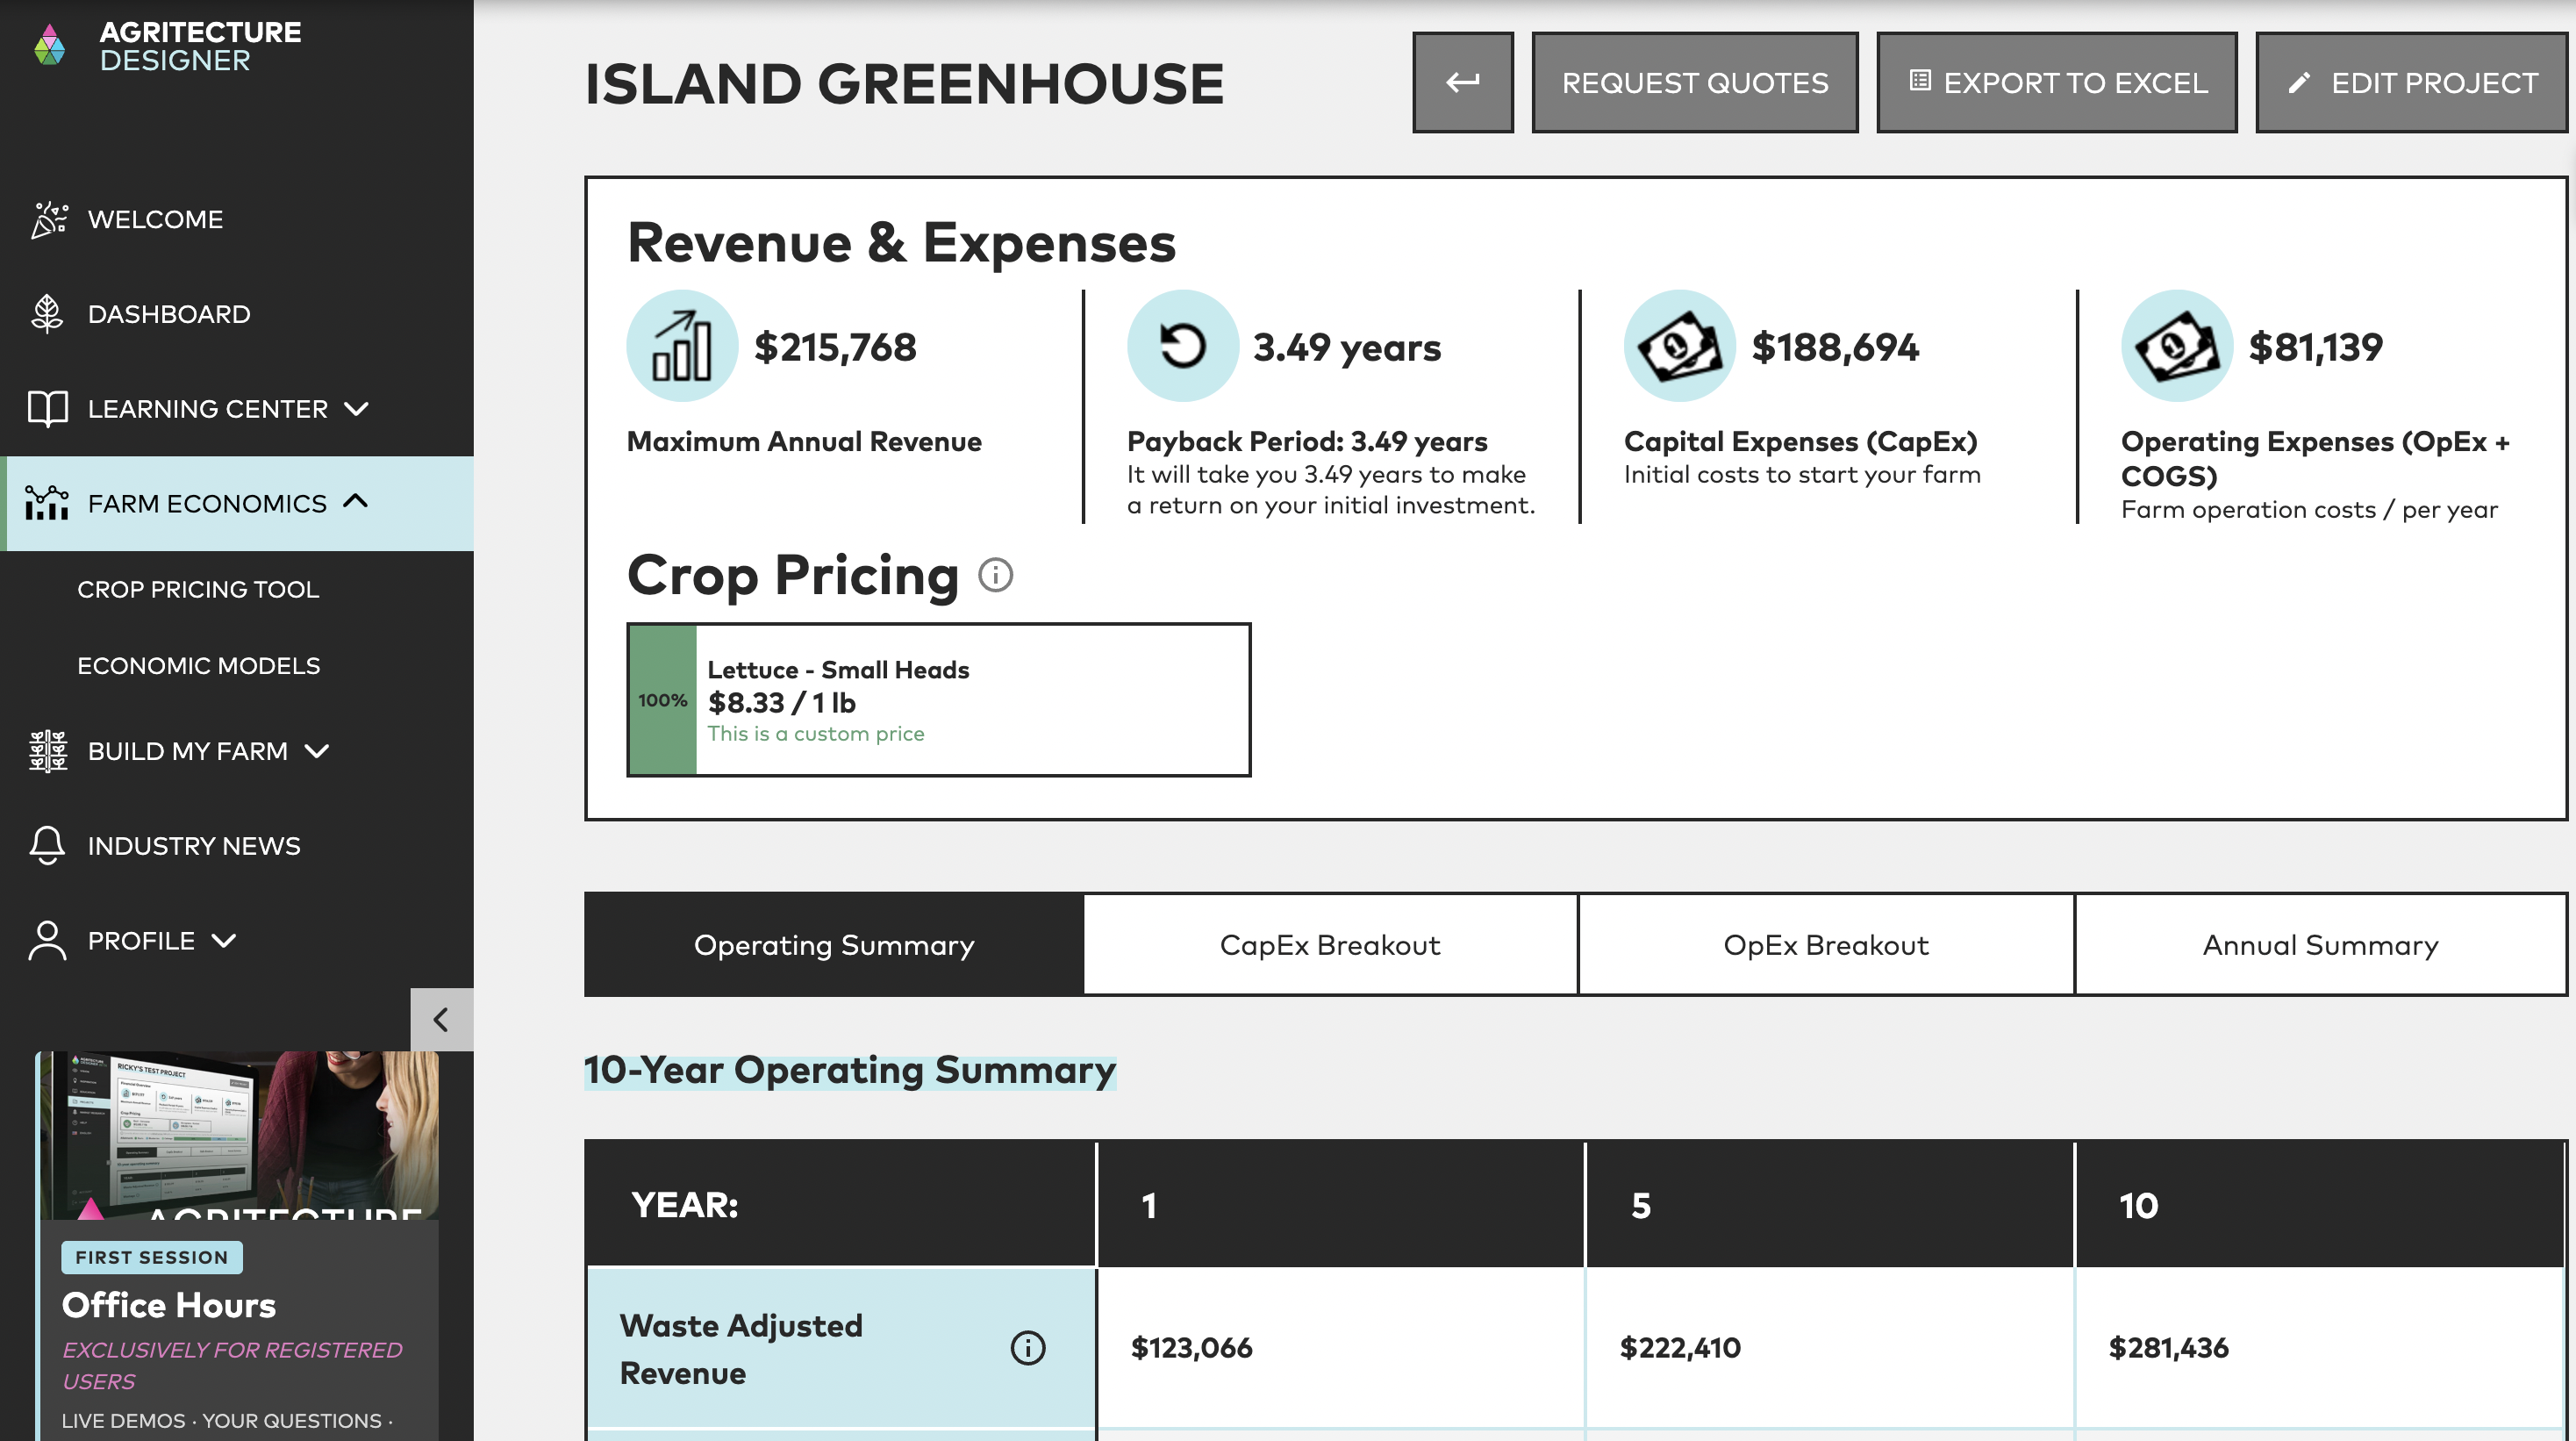Click the Request Quotes button
This screenshot has width=2576, height=1441.
pyautogui.click(x=1695, y=82)
